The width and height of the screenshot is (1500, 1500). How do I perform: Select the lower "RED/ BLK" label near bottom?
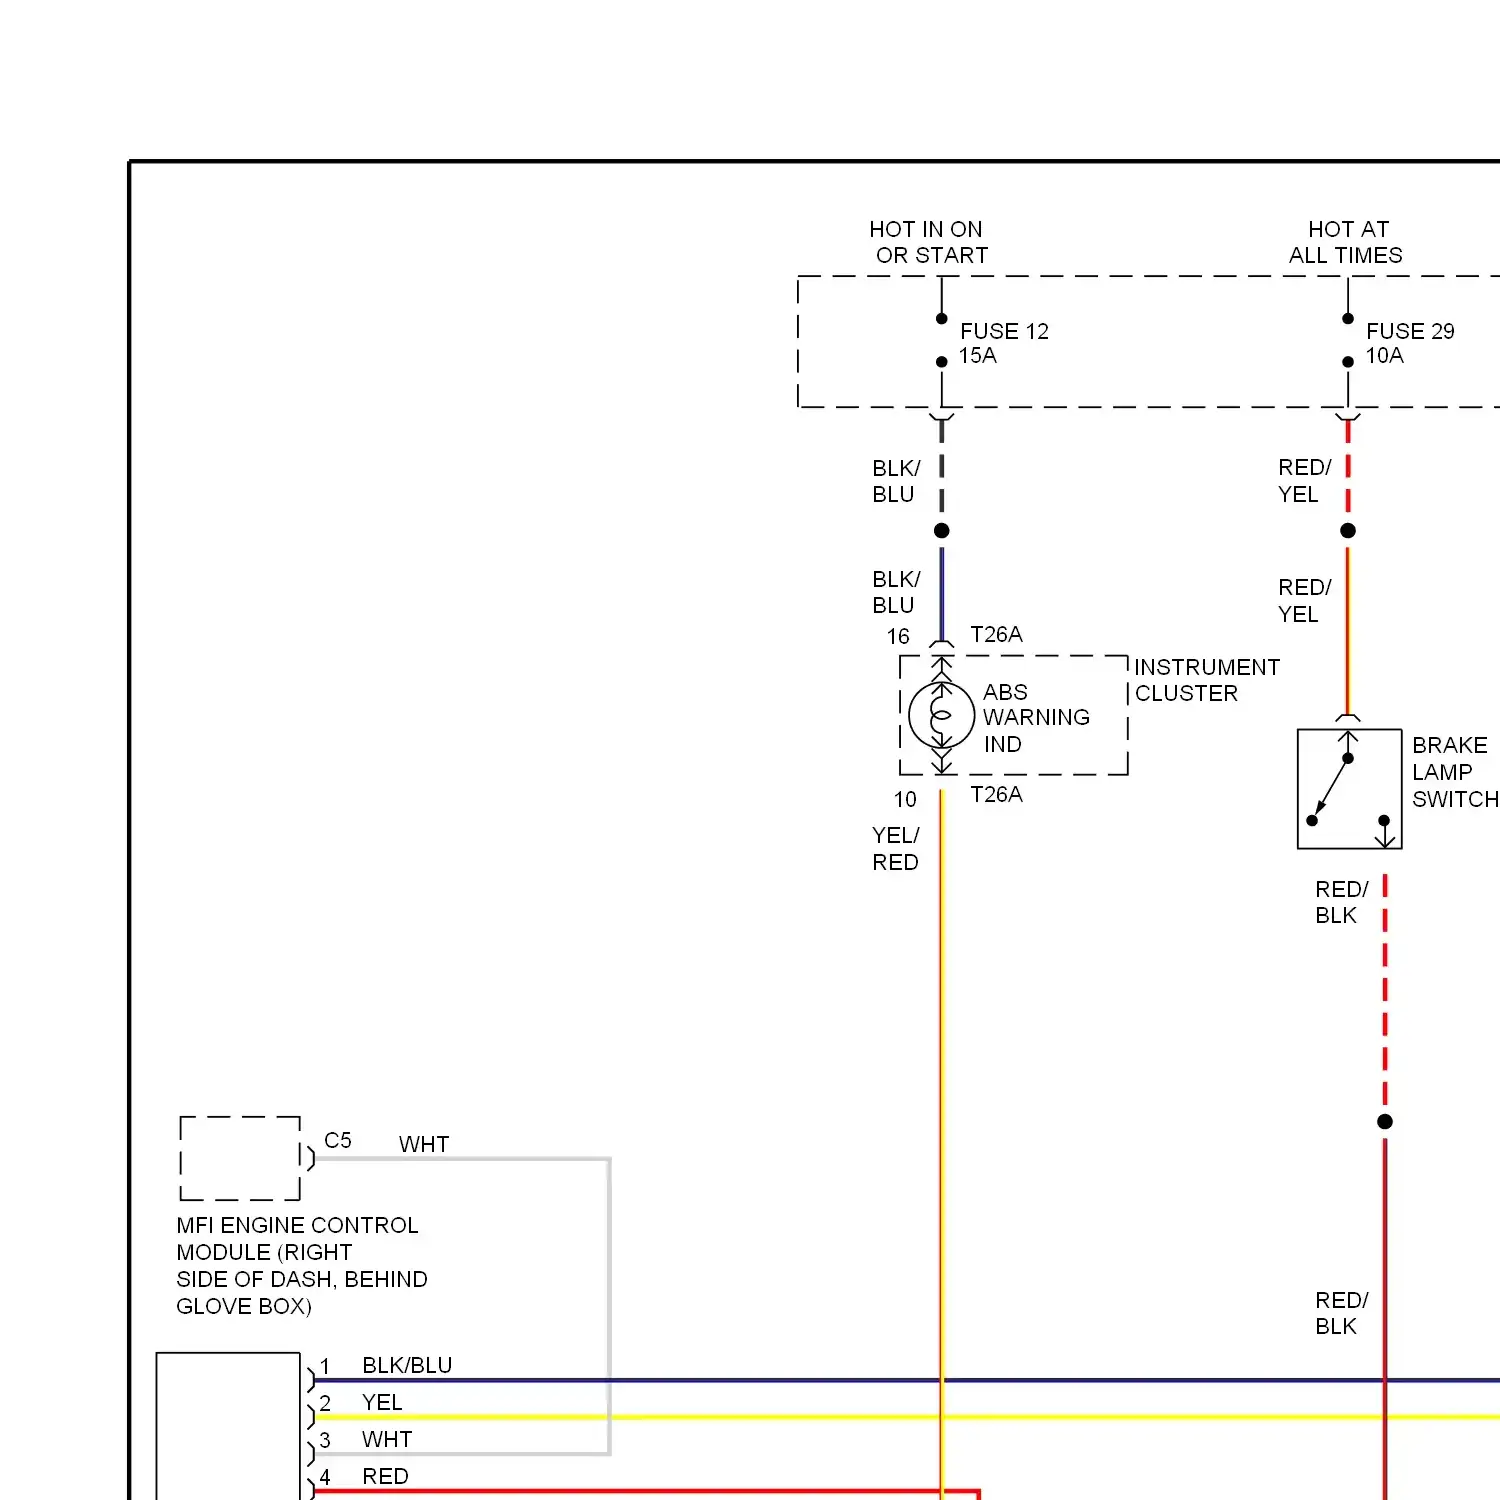1341,1313
